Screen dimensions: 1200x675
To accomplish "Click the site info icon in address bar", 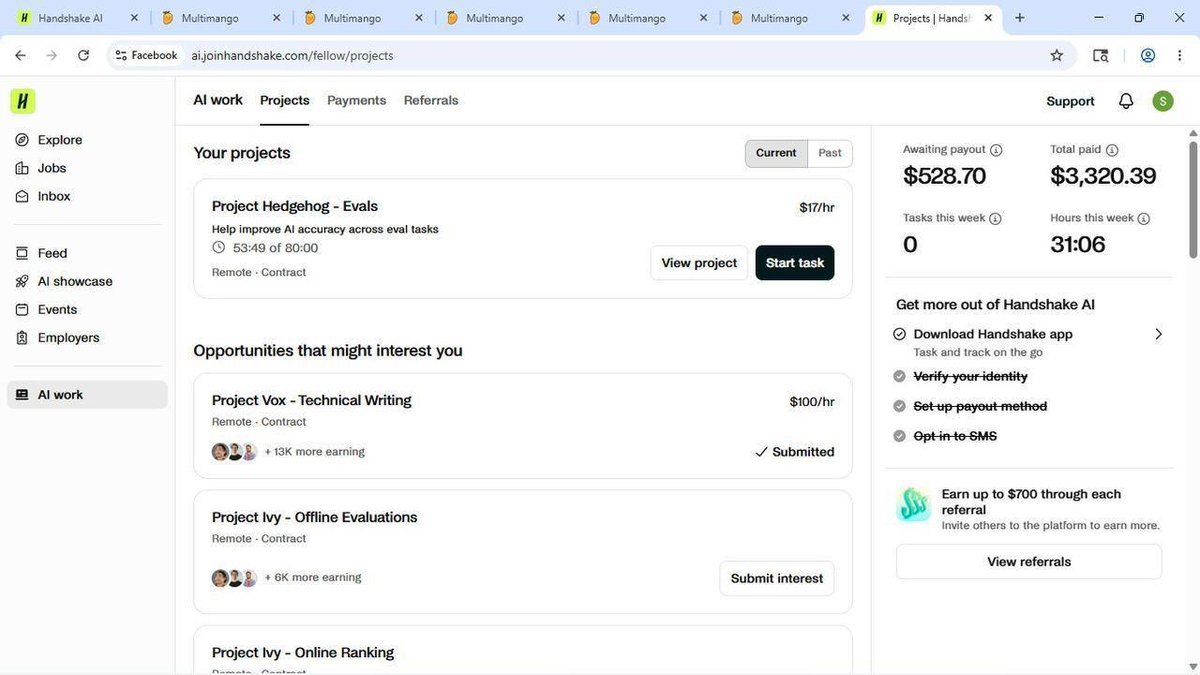I will coord(121,56).
